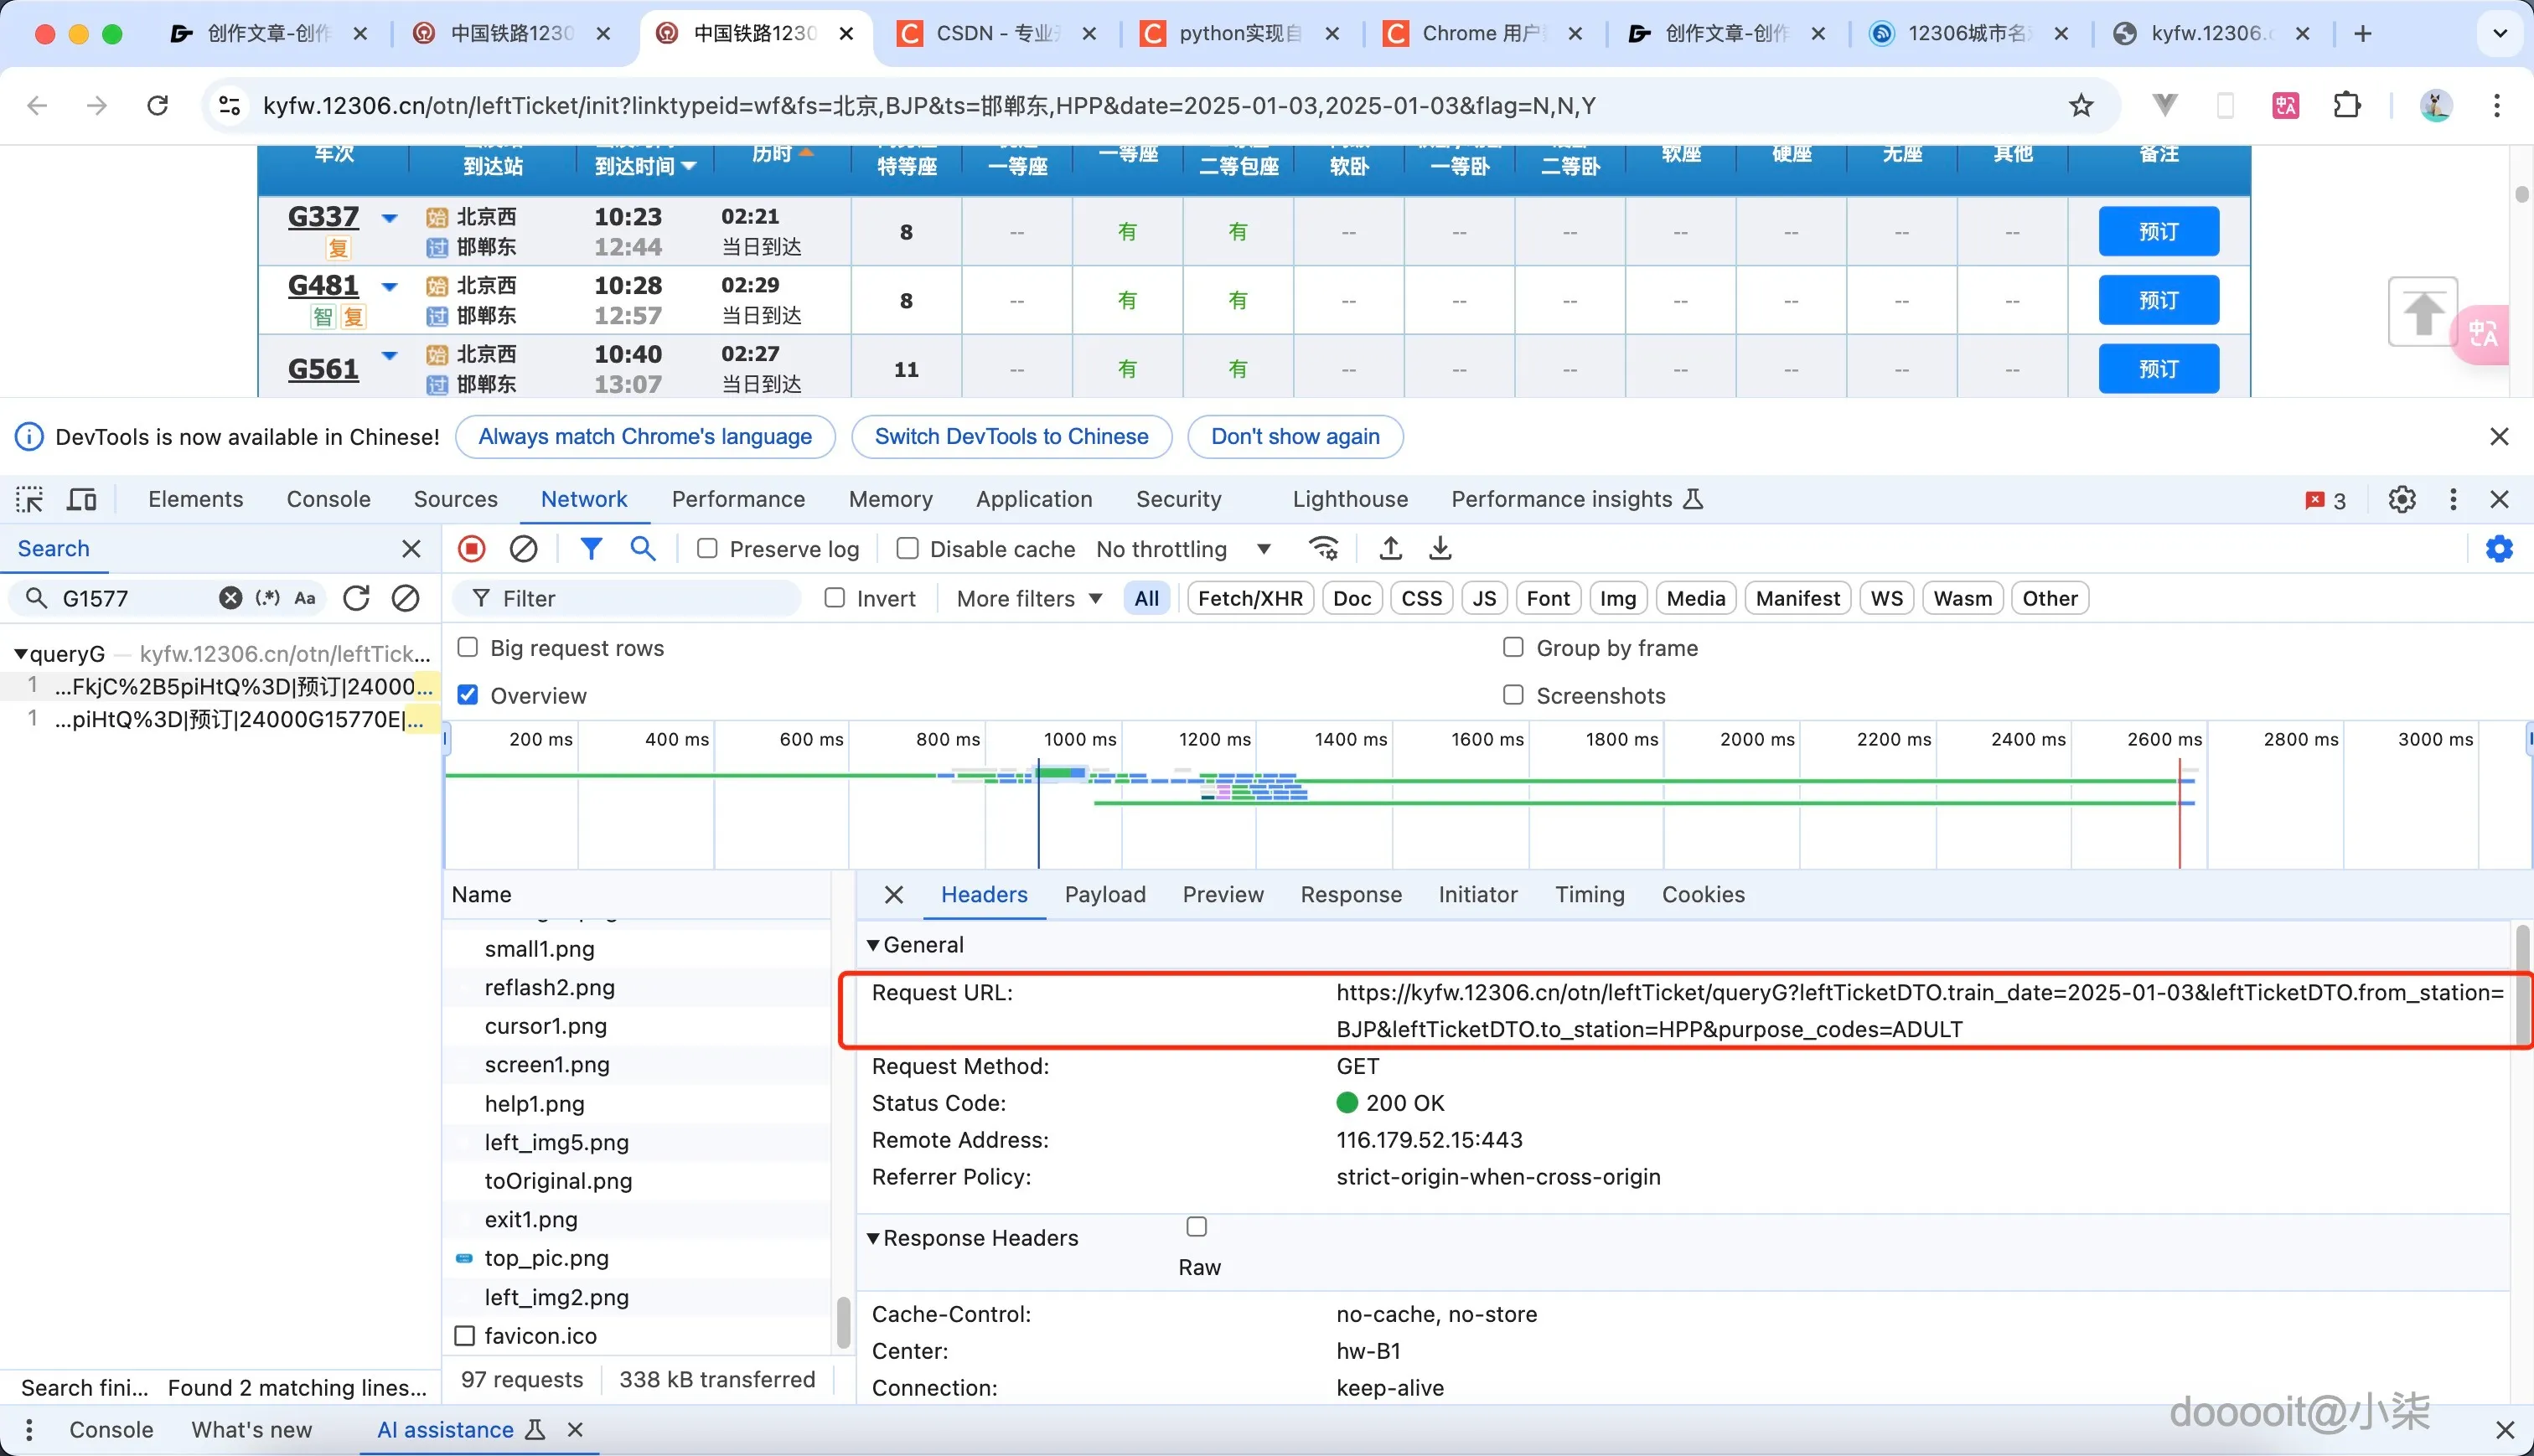Clear search results with the circle-slash icon

405,598
